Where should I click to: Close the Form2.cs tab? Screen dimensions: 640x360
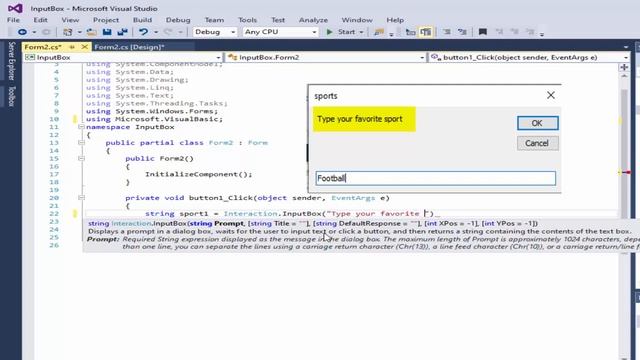pyautogui.click(x=84, y=47)
